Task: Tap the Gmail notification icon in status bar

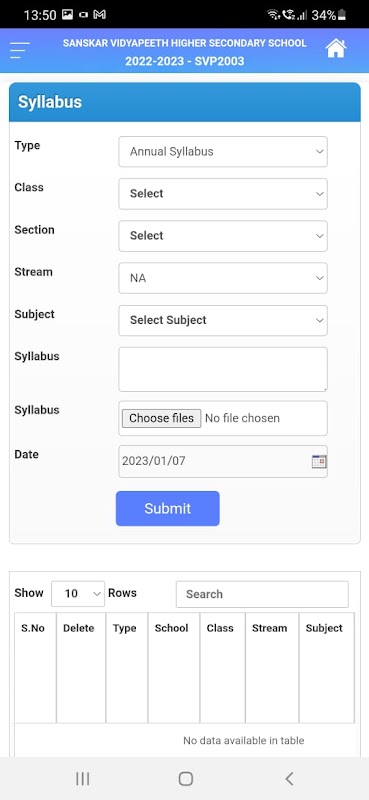Action: click(x=100, y=15)
